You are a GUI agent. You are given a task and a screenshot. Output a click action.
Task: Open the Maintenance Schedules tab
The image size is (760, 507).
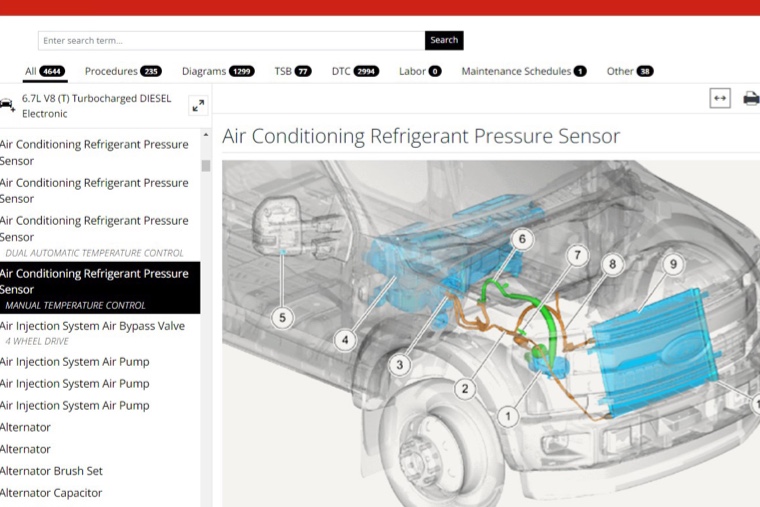523,71
